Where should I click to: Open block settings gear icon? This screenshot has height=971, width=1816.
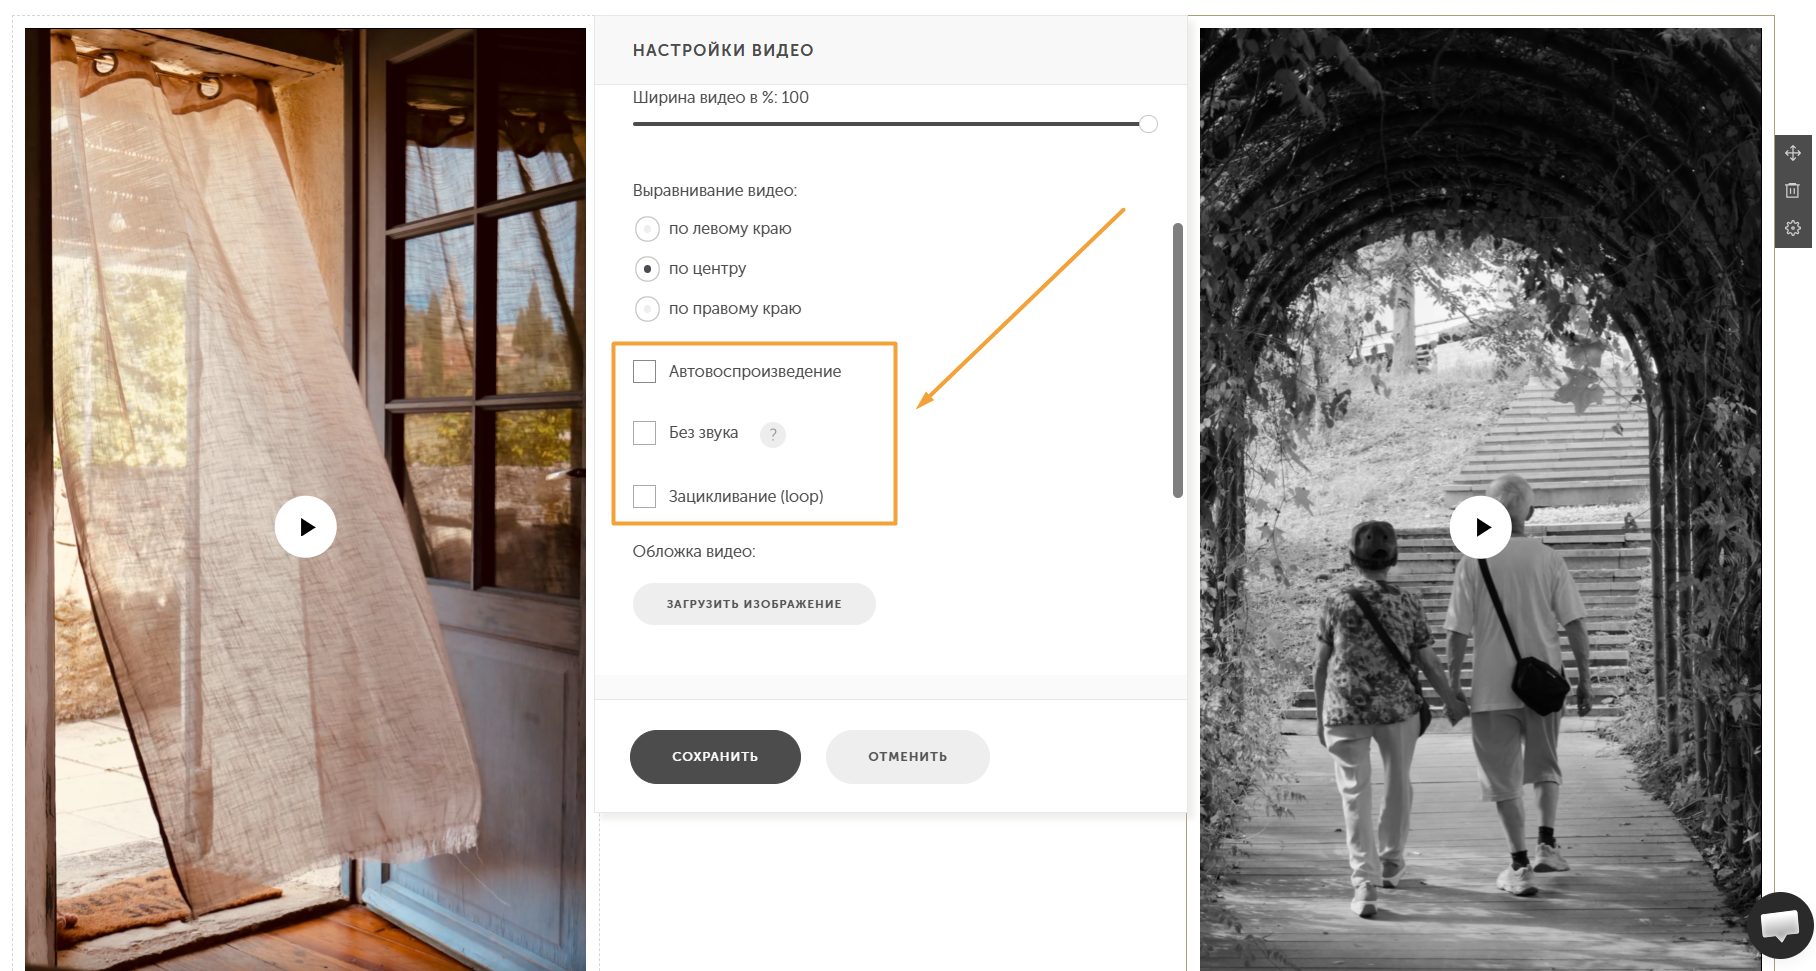pos(1793,228)
